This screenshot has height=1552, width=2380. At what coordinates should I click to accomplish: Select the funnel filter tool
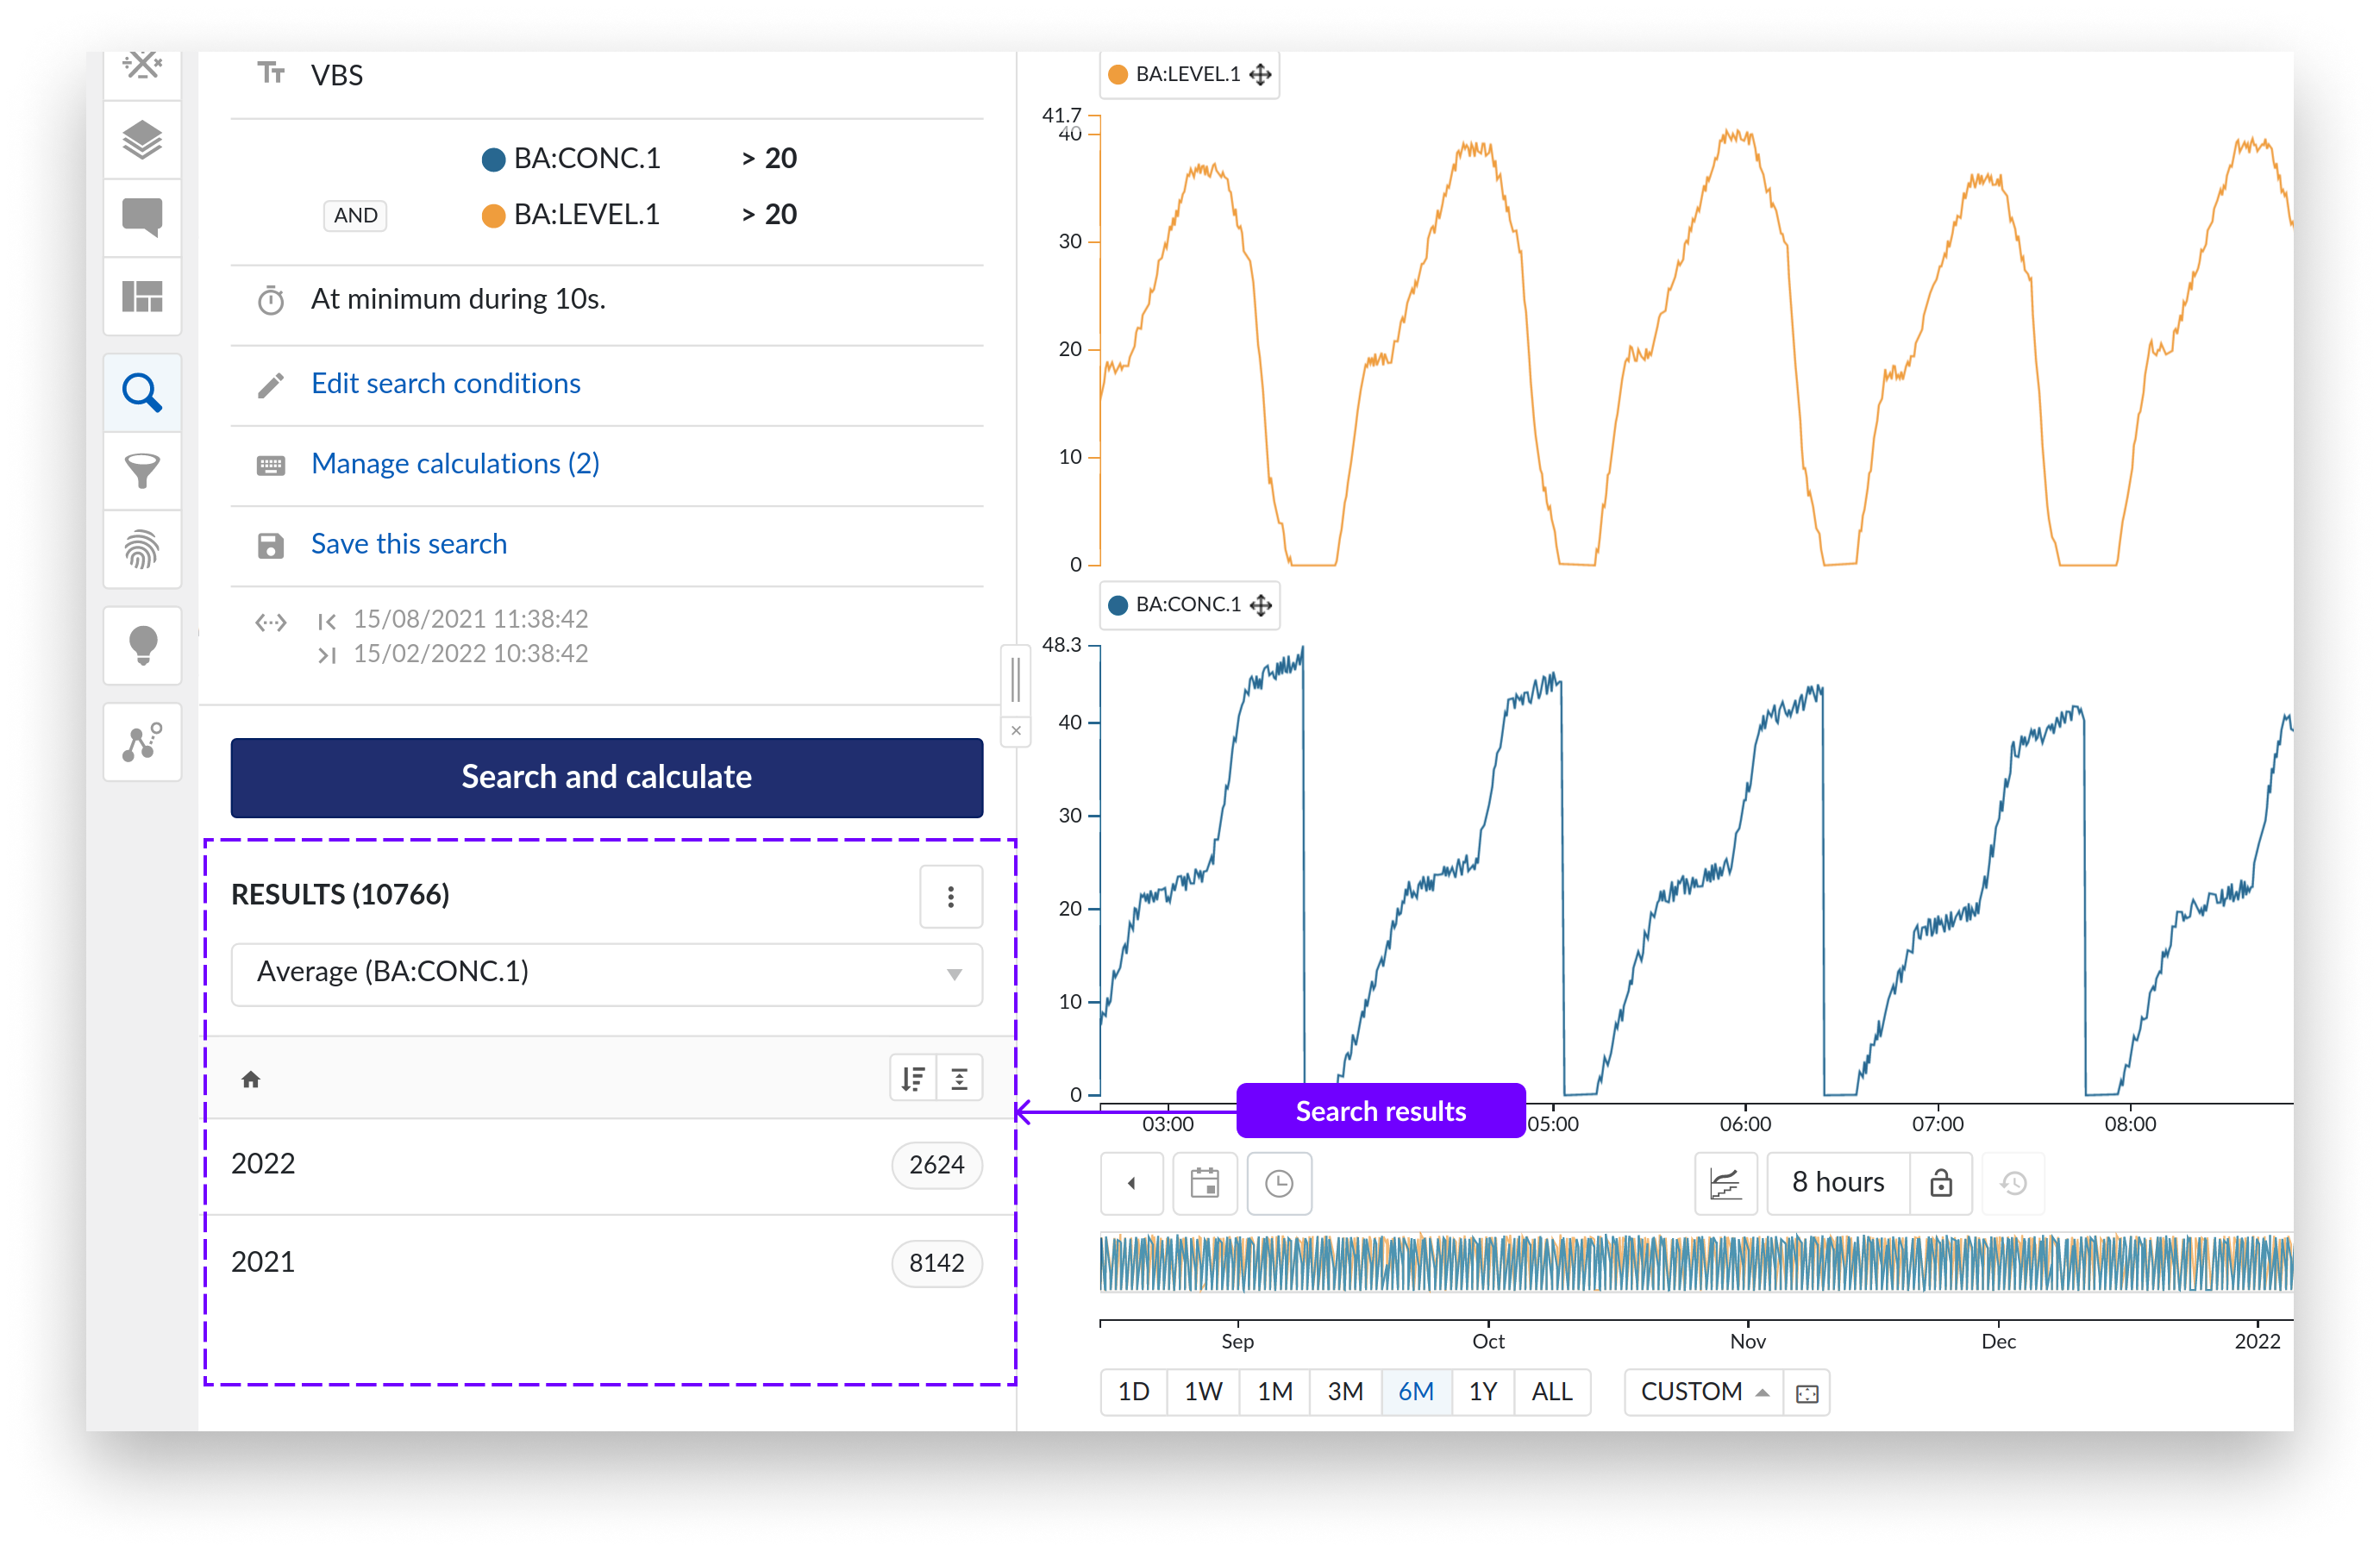pos(142,470)
